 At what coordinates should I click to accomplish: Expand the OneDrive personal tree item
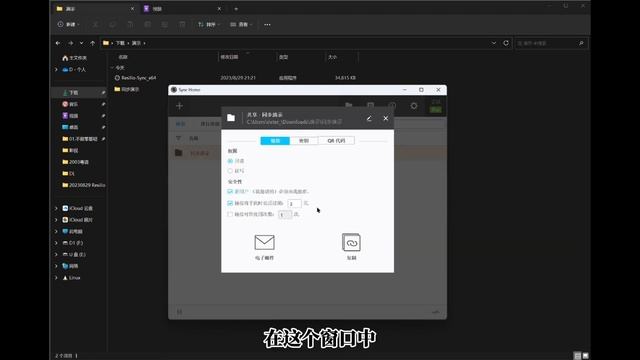pyautogui.click(x=56, y=69)
